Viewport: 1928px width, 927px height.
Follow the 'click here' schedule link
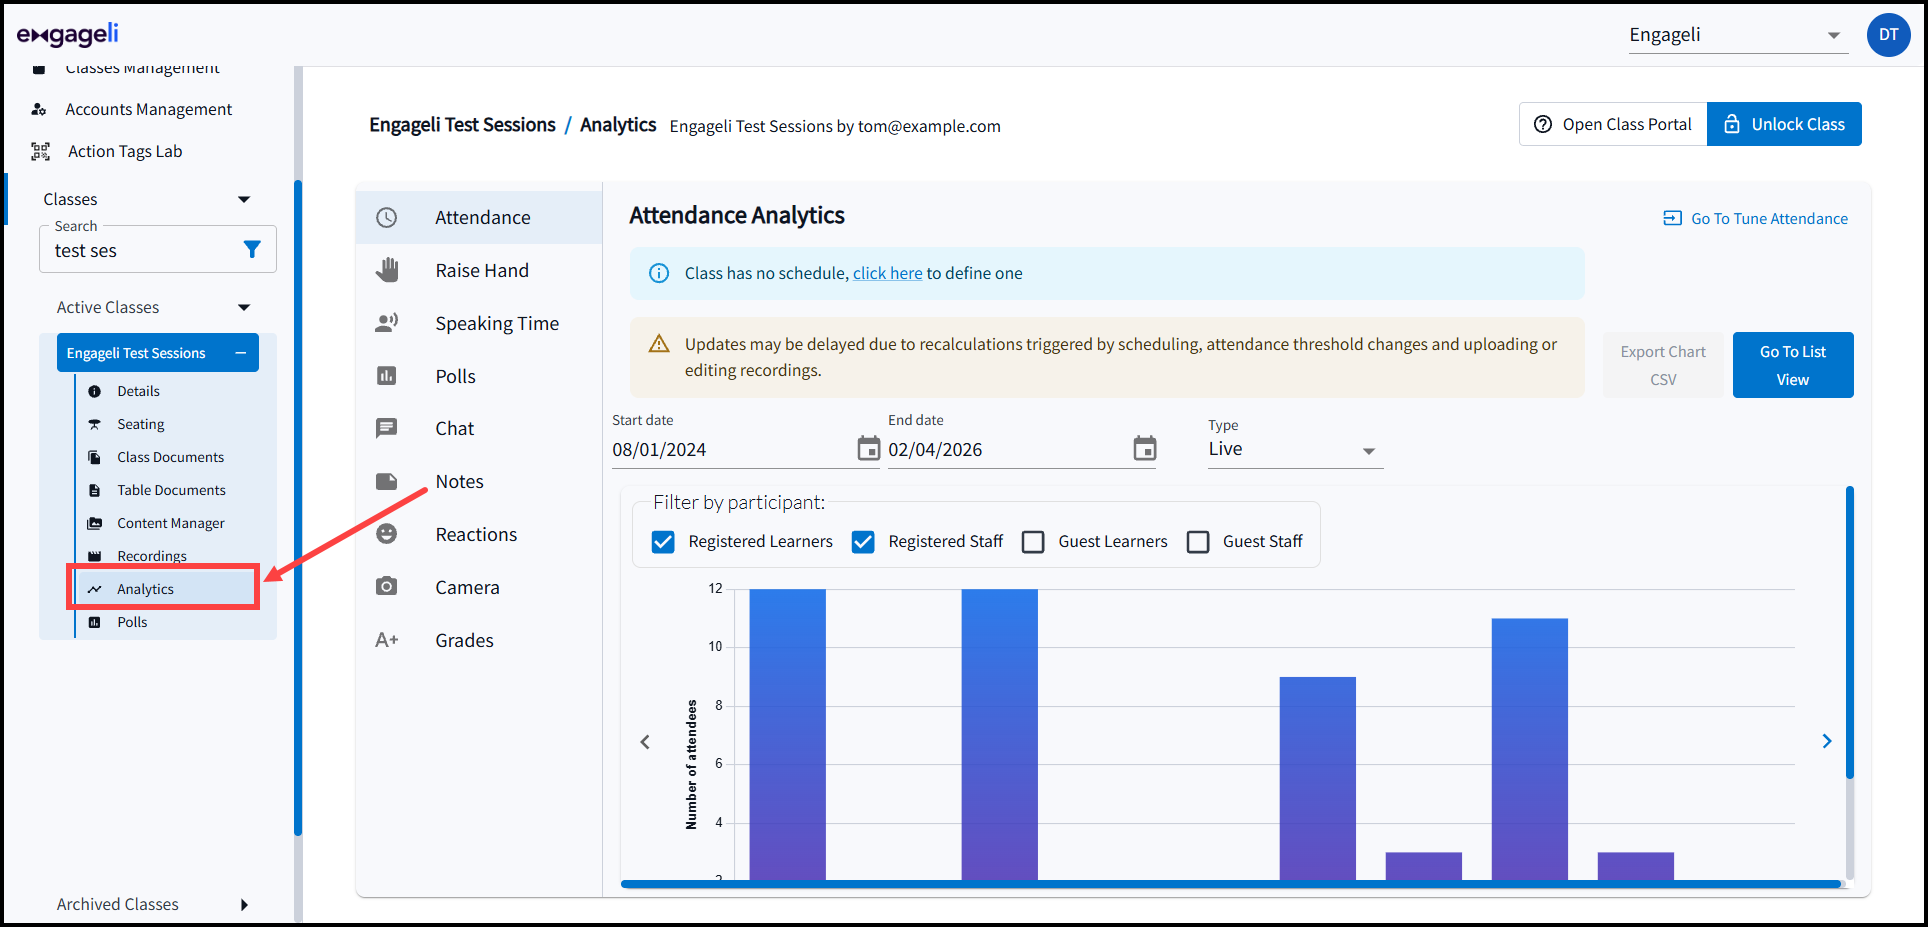tap(887, 273)
